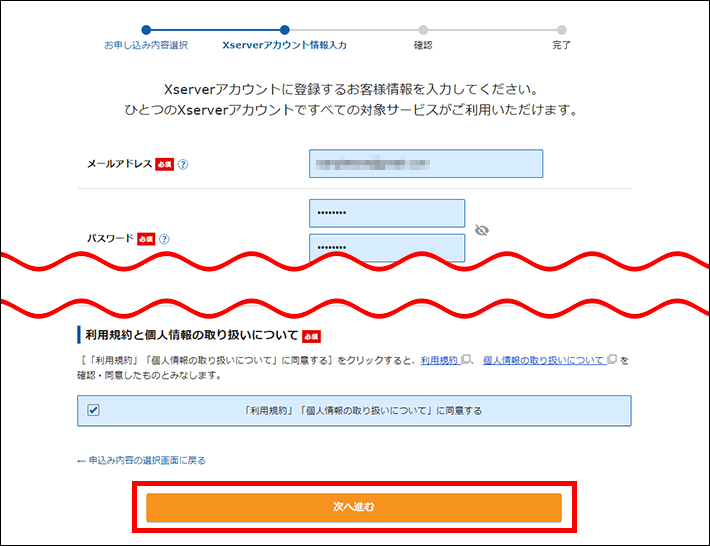This screenshot has height=546, width=710.
Task: Go back via 申込み内容の選択画面に戻る link
Action: pos(141,460)
